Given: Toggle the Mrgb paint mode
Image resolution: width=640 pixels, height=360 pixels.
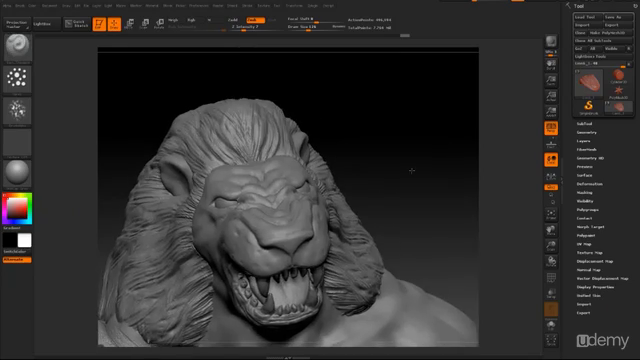Looking at the screenshot, I should (x=173, y=20).
